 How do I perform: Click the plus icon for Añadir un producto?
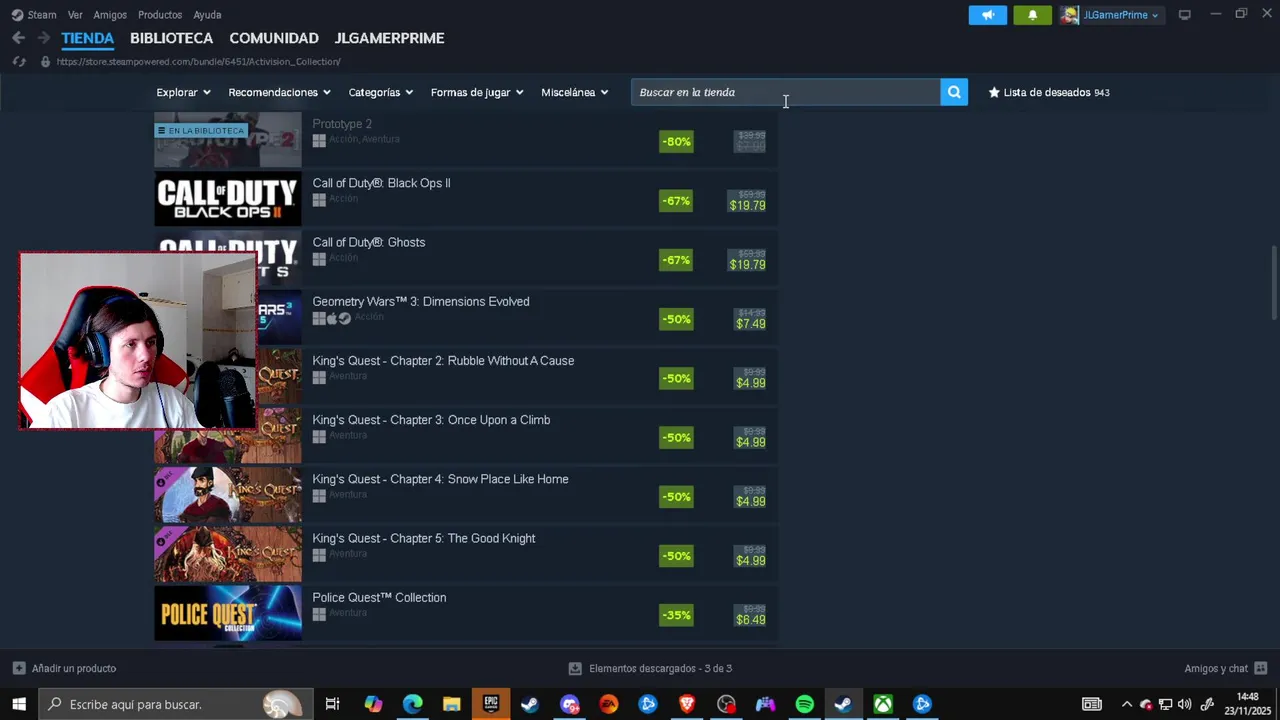click(x=19, y=668)
